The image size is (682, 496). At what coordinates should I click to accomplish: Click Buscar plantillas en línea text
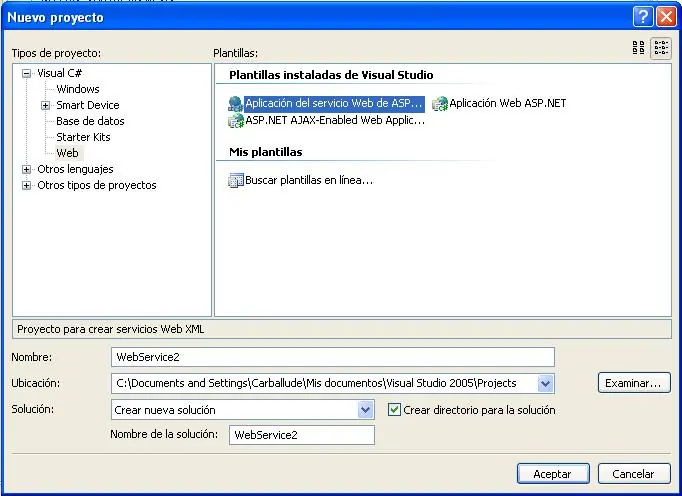[309, 180]
